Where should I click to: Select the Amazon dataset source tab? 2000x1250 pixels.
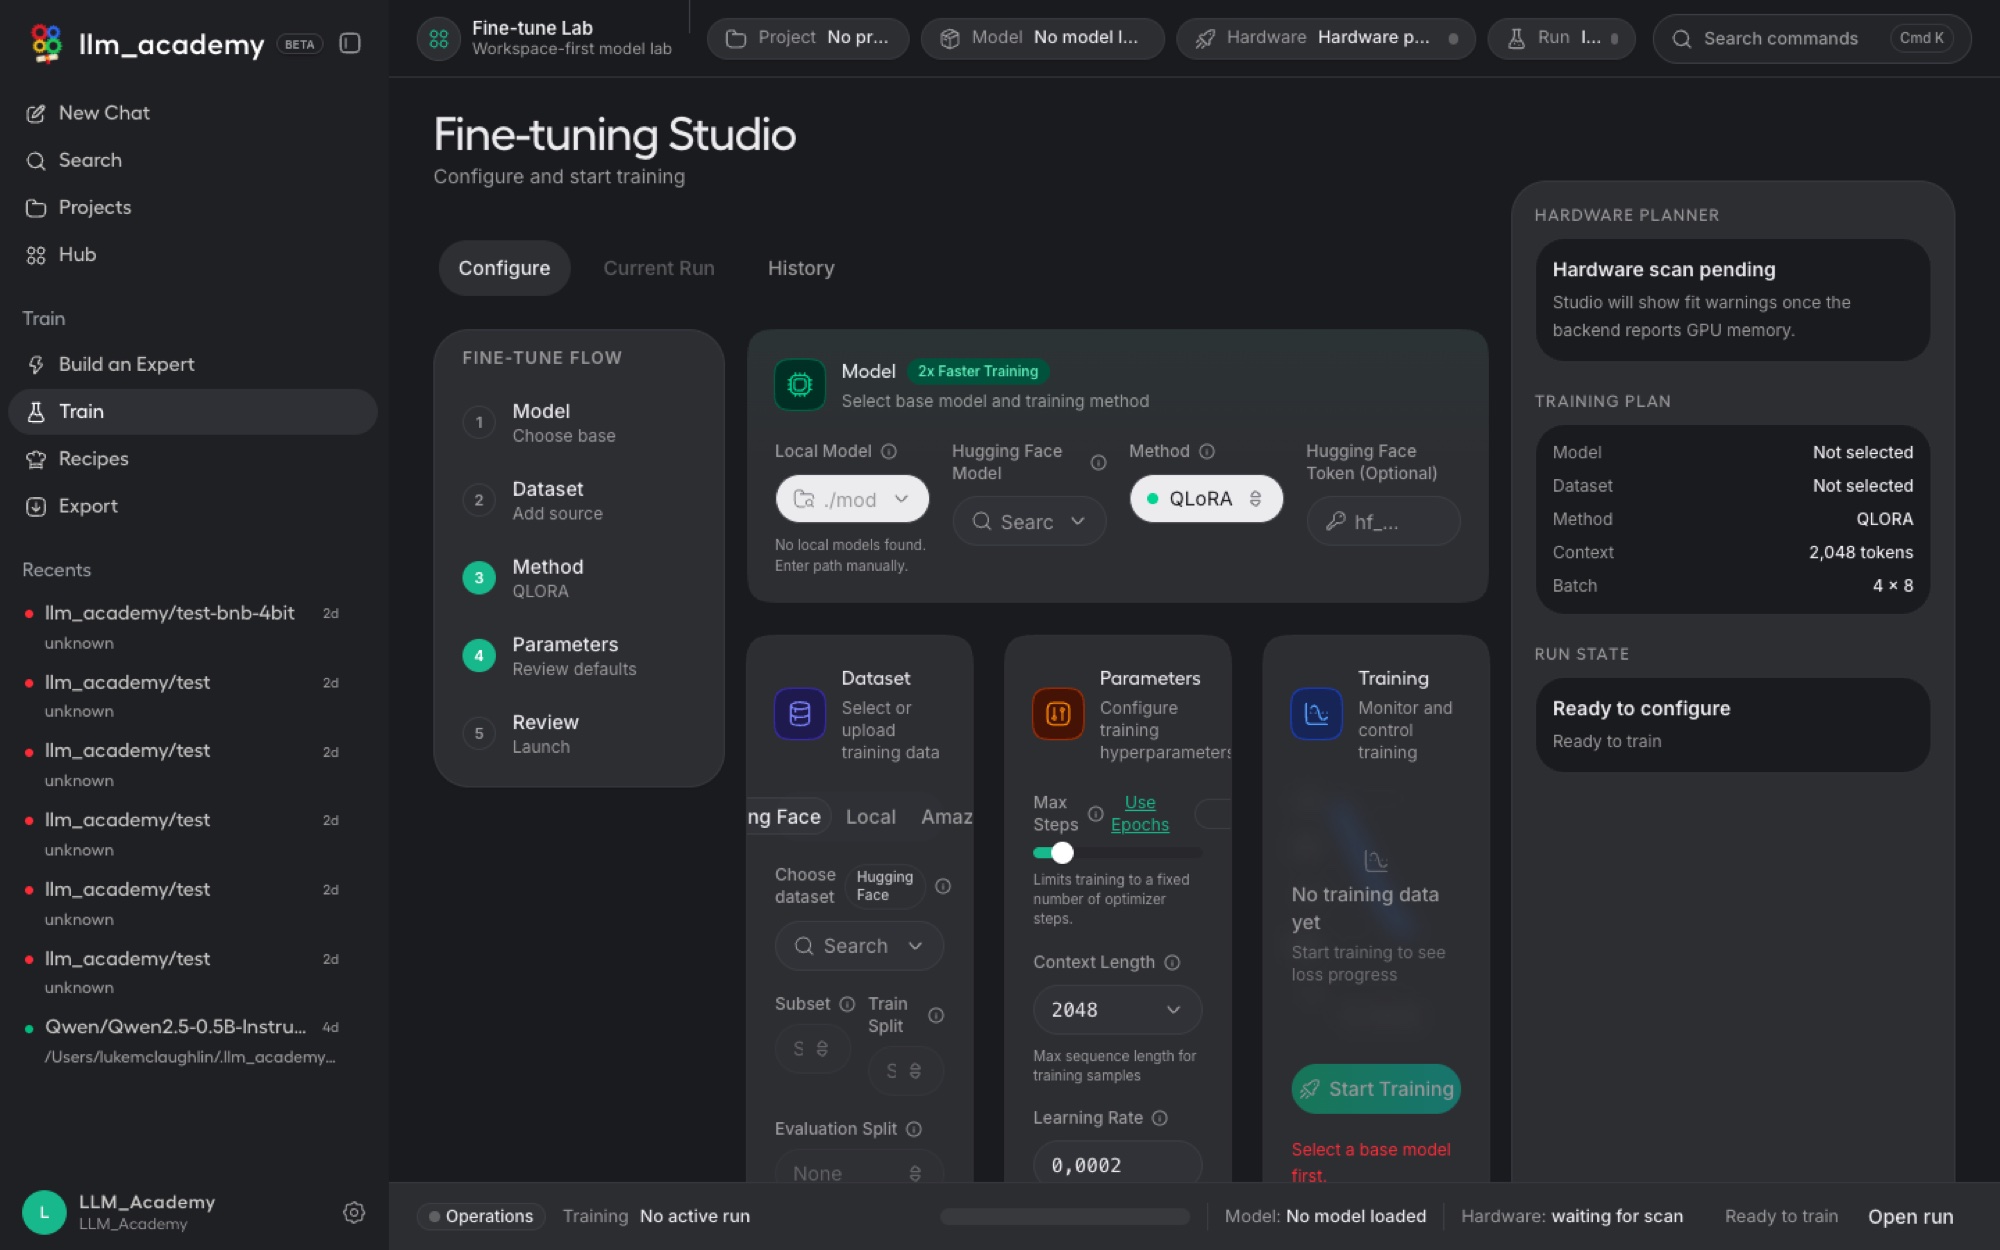947,817
